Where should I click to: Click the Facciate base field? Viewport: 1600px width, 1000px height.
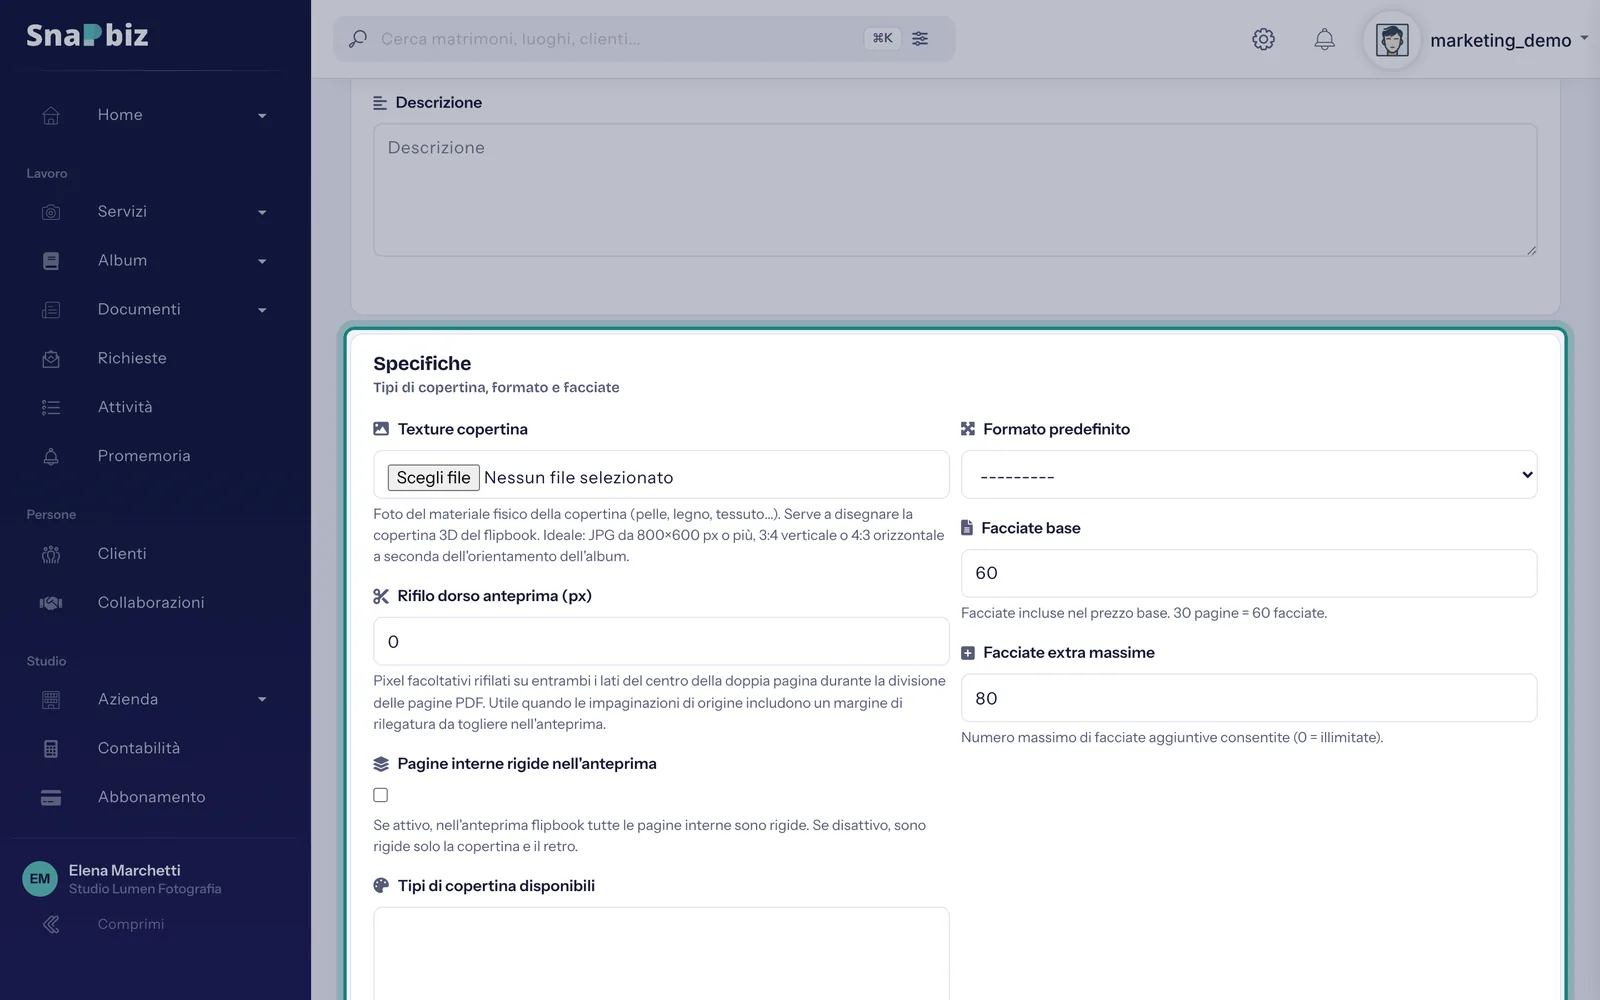tap(1249, 573)
